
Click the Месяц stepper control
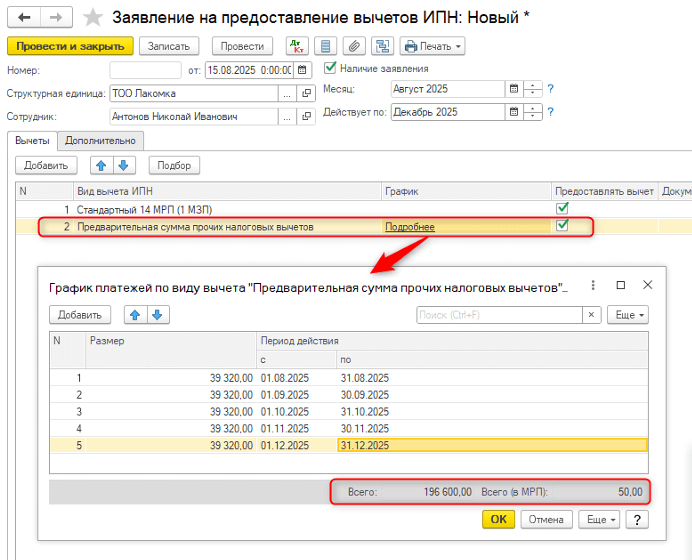532,89
